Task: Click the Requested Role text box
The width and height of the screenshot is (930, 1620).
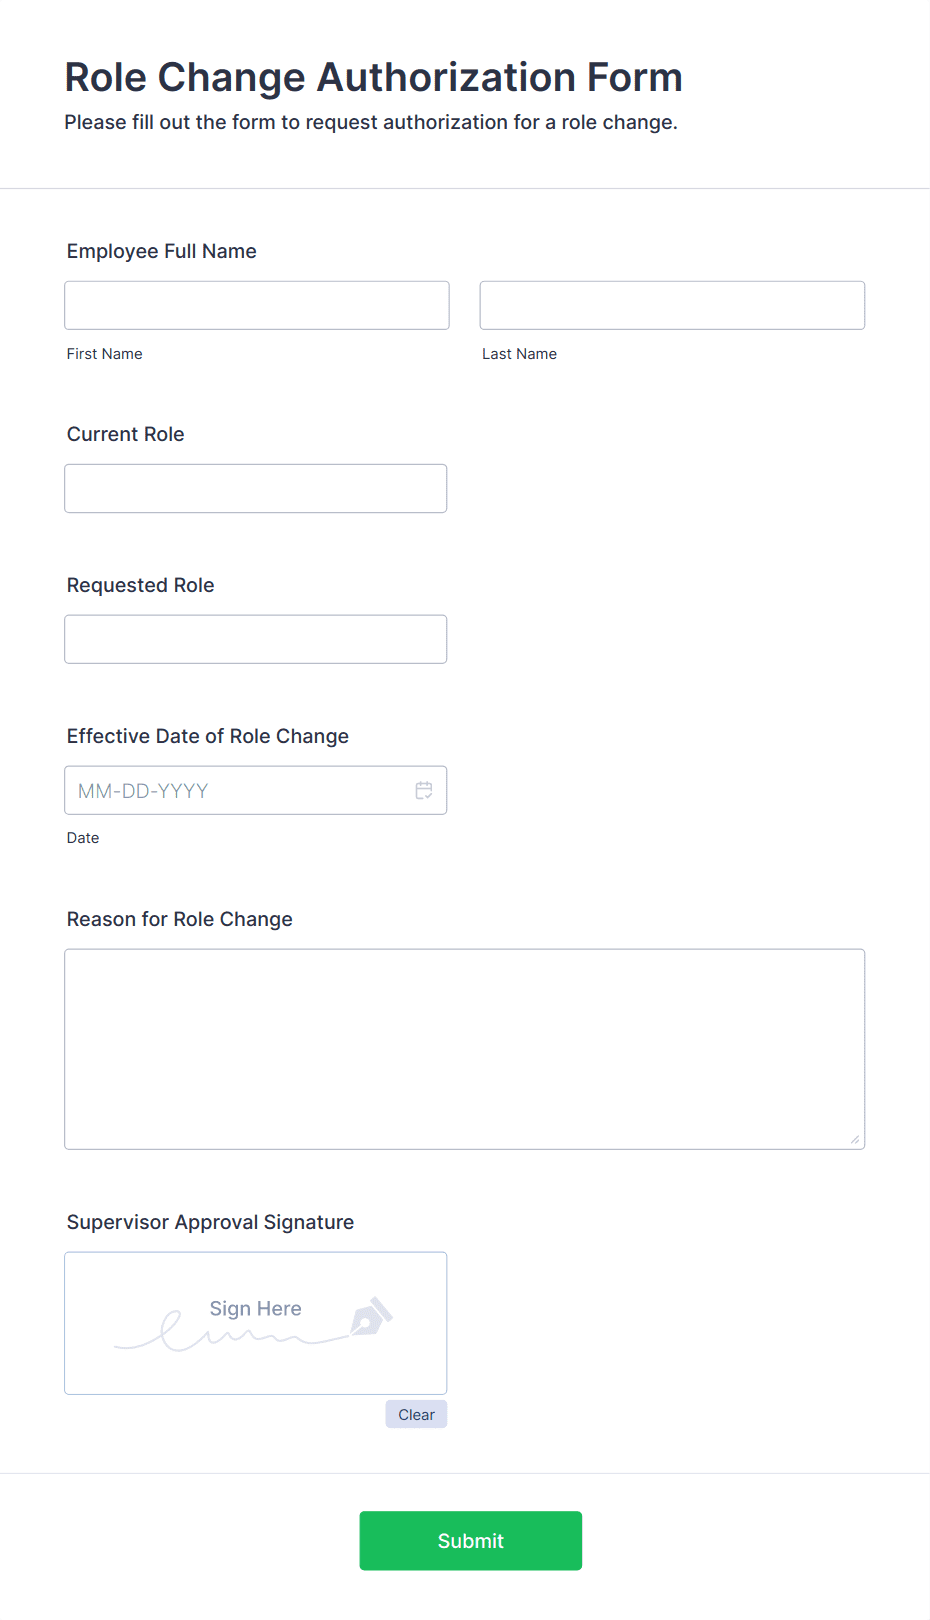Action: click(x=256, y=639)
